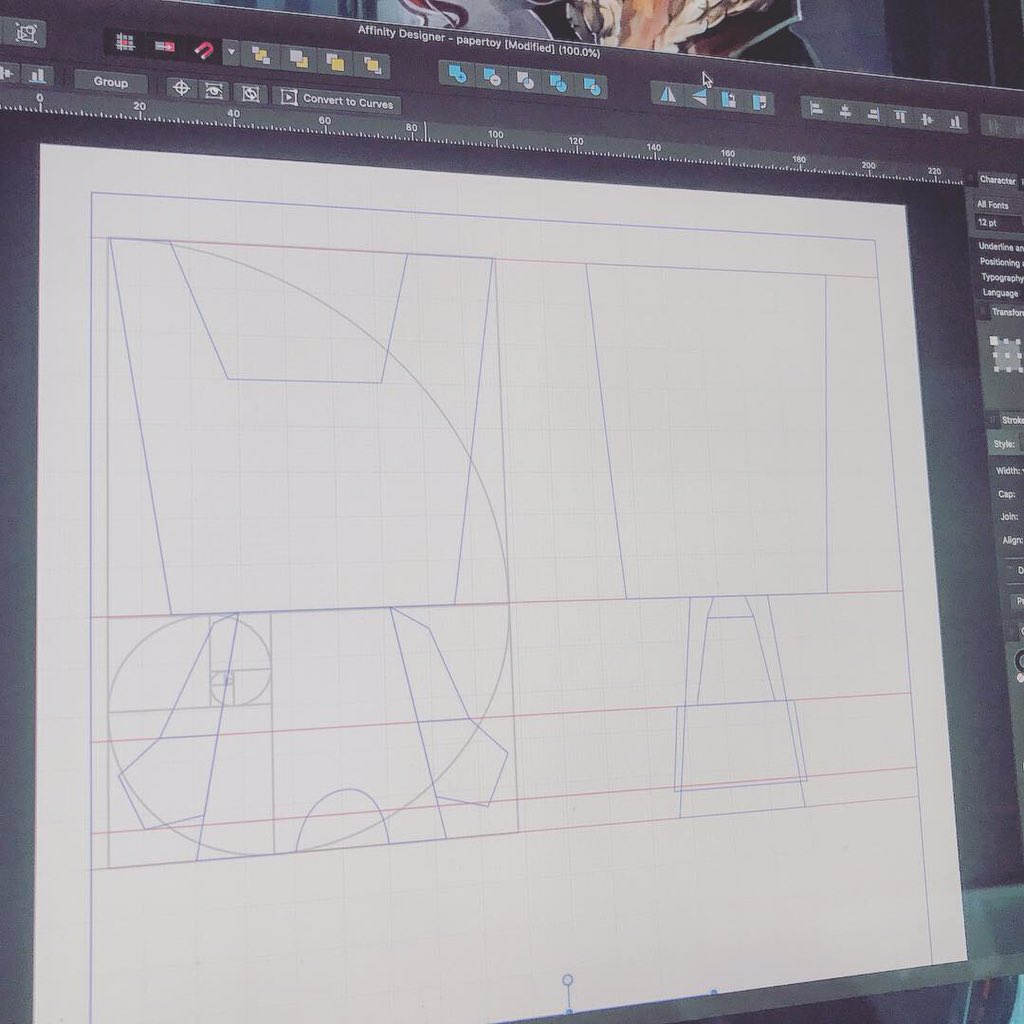Viewport: 1024px width, 1024px height.
Task: Align selection to horizontal center
Action: [x=845, y=112]
